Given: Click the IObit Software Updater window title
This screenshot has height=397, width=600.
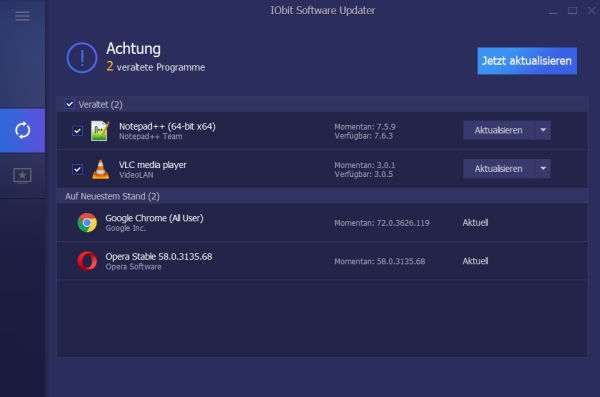Looking at the screenshot, I should click(323, 10).
